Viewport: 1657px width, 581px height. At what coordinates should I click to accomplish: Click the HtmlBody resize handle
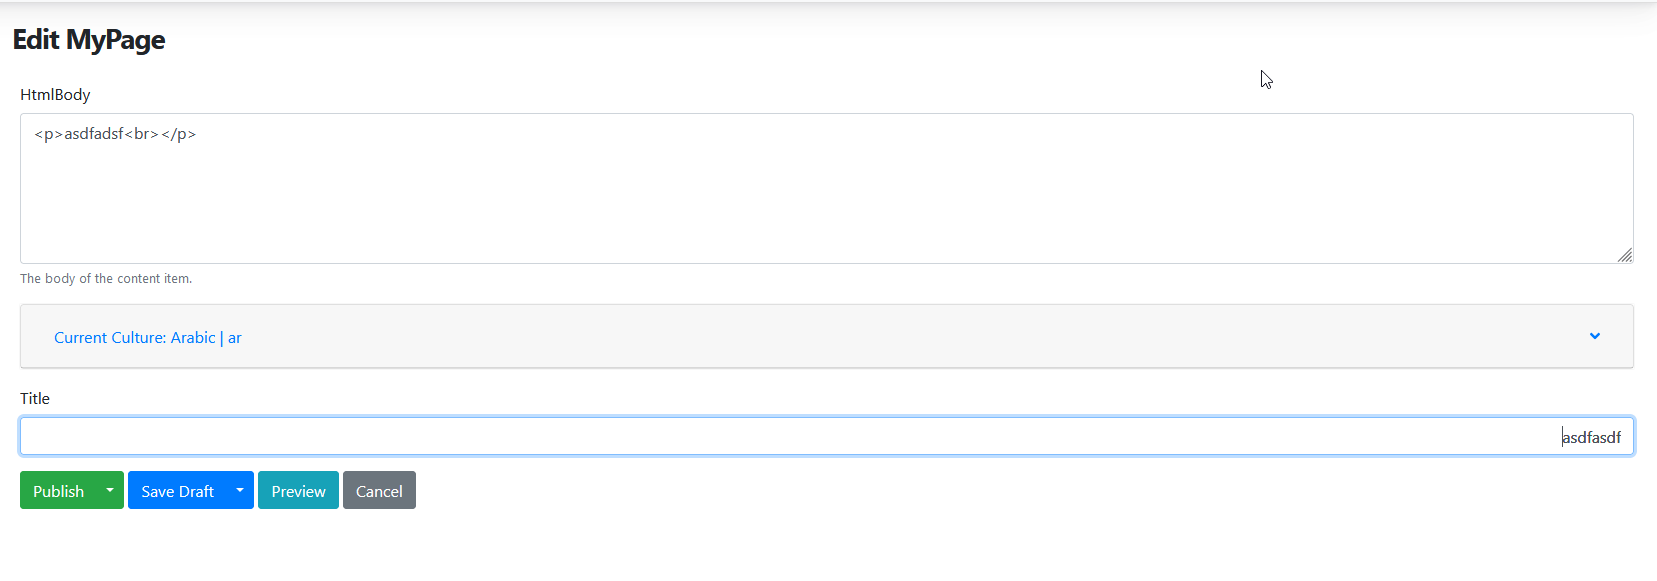pyautogui.click(x=1626, y=256)
